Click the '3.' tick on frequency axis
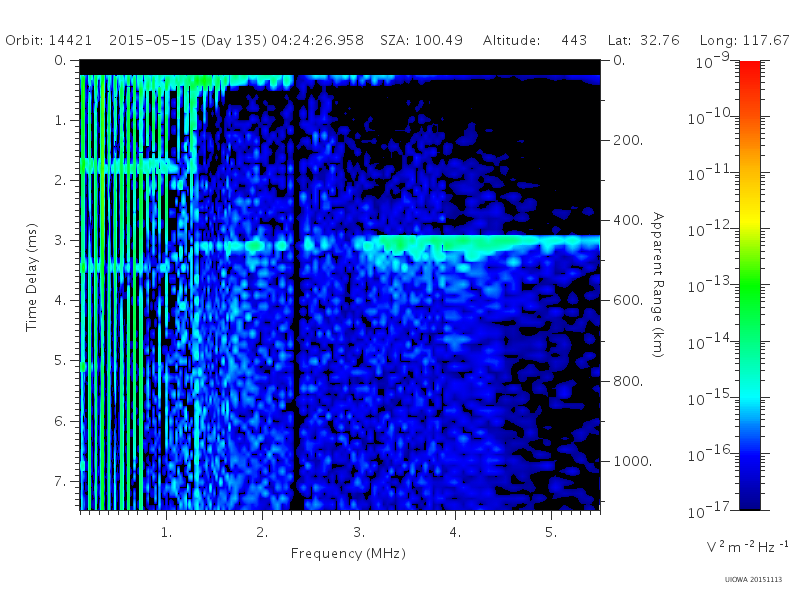This screenshot has width=800, height=600. pyautogui.click(x=359, y=533)
